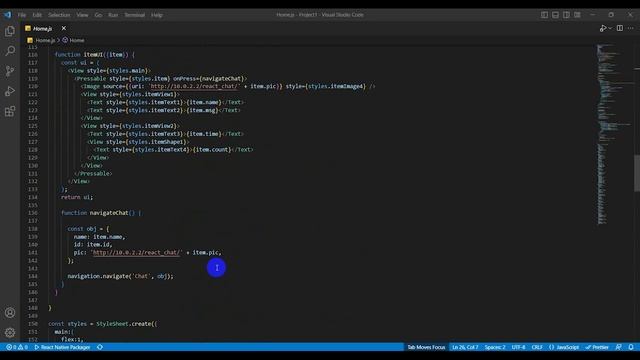Open the Run menu
Image resolution: width=640 pixels, height=360 pixels.
113,15
